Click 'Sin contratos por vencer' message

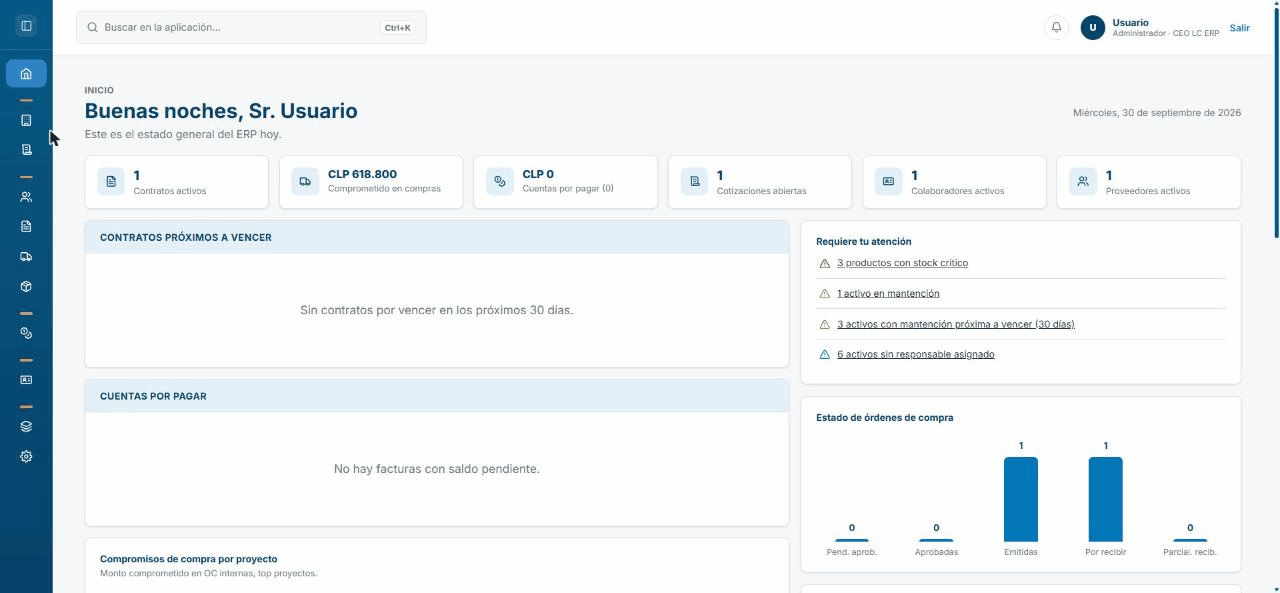pyautogui.click(x=437, y=310)
